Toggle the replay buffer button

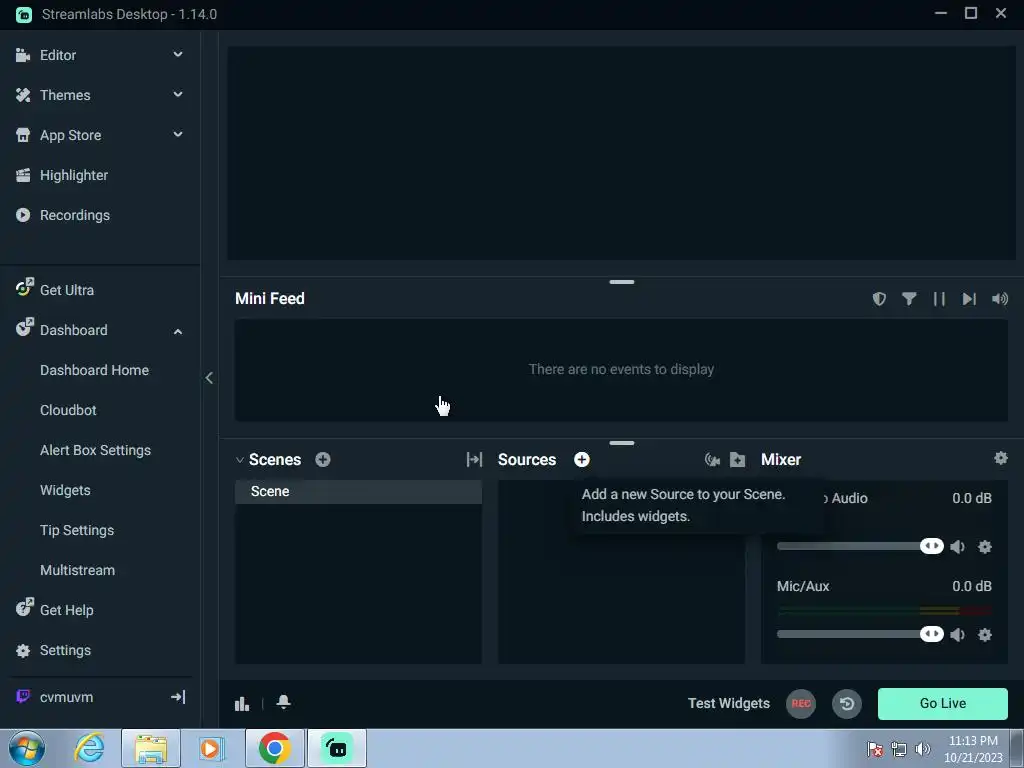click(847, 703)
